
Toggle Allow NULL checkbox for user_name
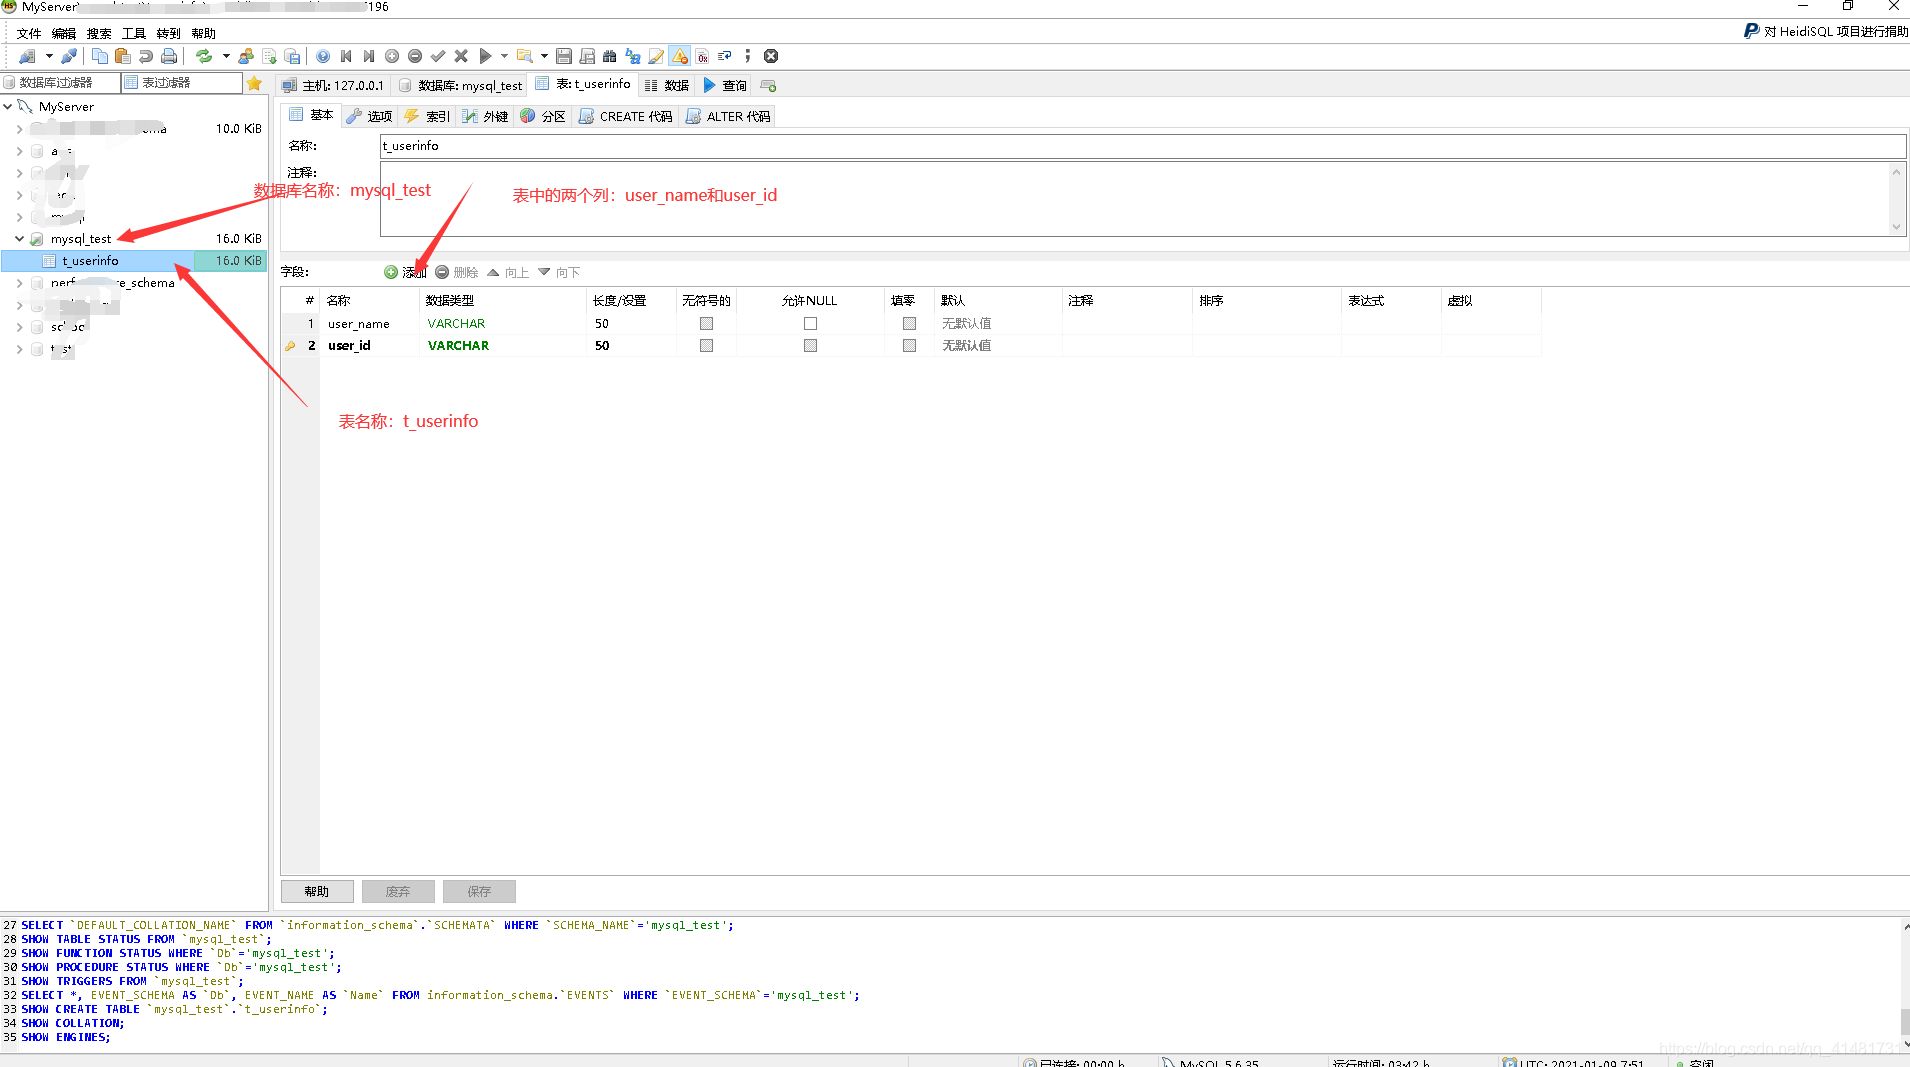tap(810, 323)
